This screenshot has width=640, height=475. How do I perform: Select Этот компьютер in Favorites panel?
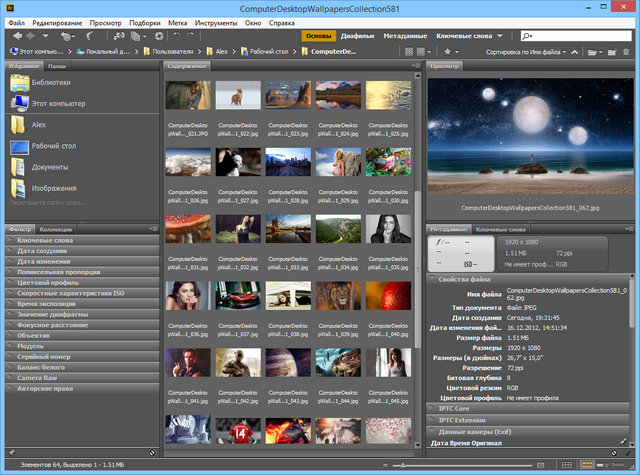58,103
